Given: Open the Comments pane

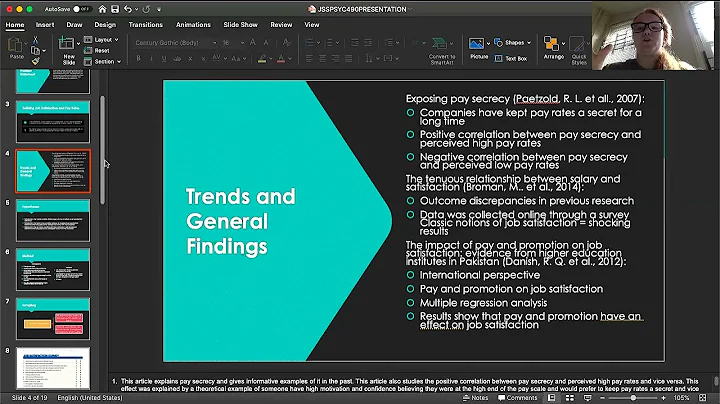Looking at the screenshot, I should (518, 398).
